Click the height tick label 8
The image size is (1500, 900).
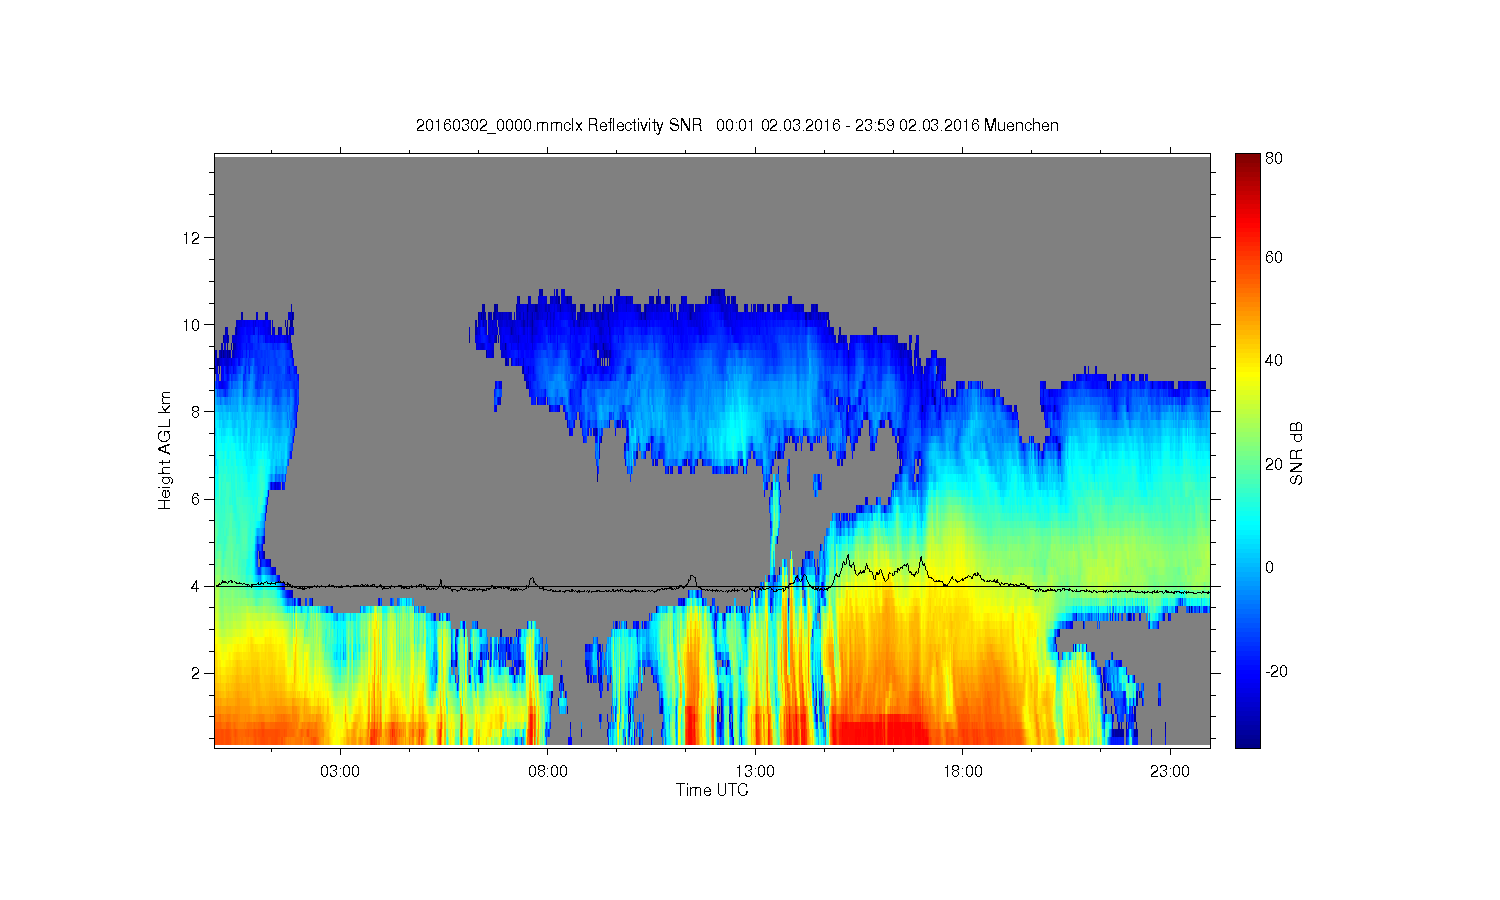click(196, 411)
